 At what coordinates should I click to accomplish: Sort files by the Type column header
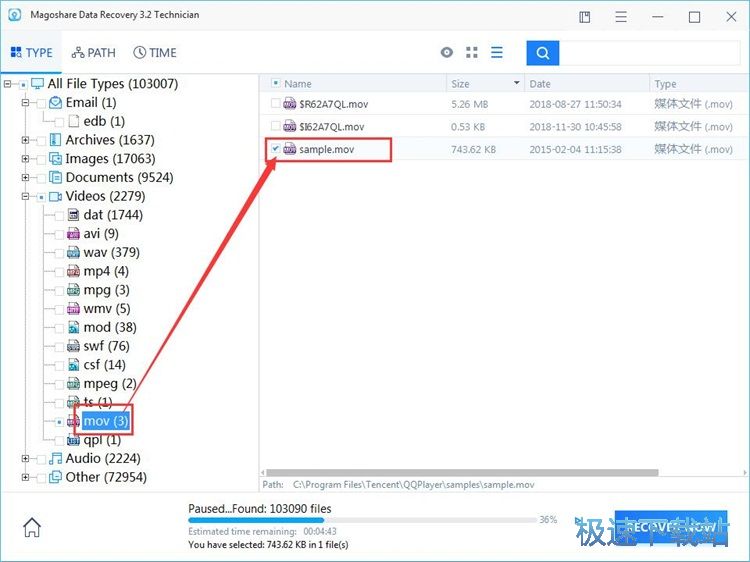(x=699, y=83)
